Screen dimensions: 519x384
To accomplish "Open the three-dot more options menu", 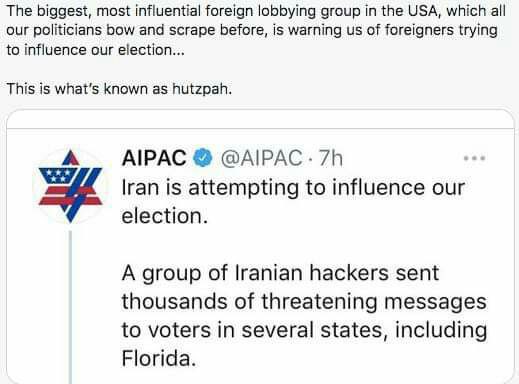I will (x=474, y=158).
